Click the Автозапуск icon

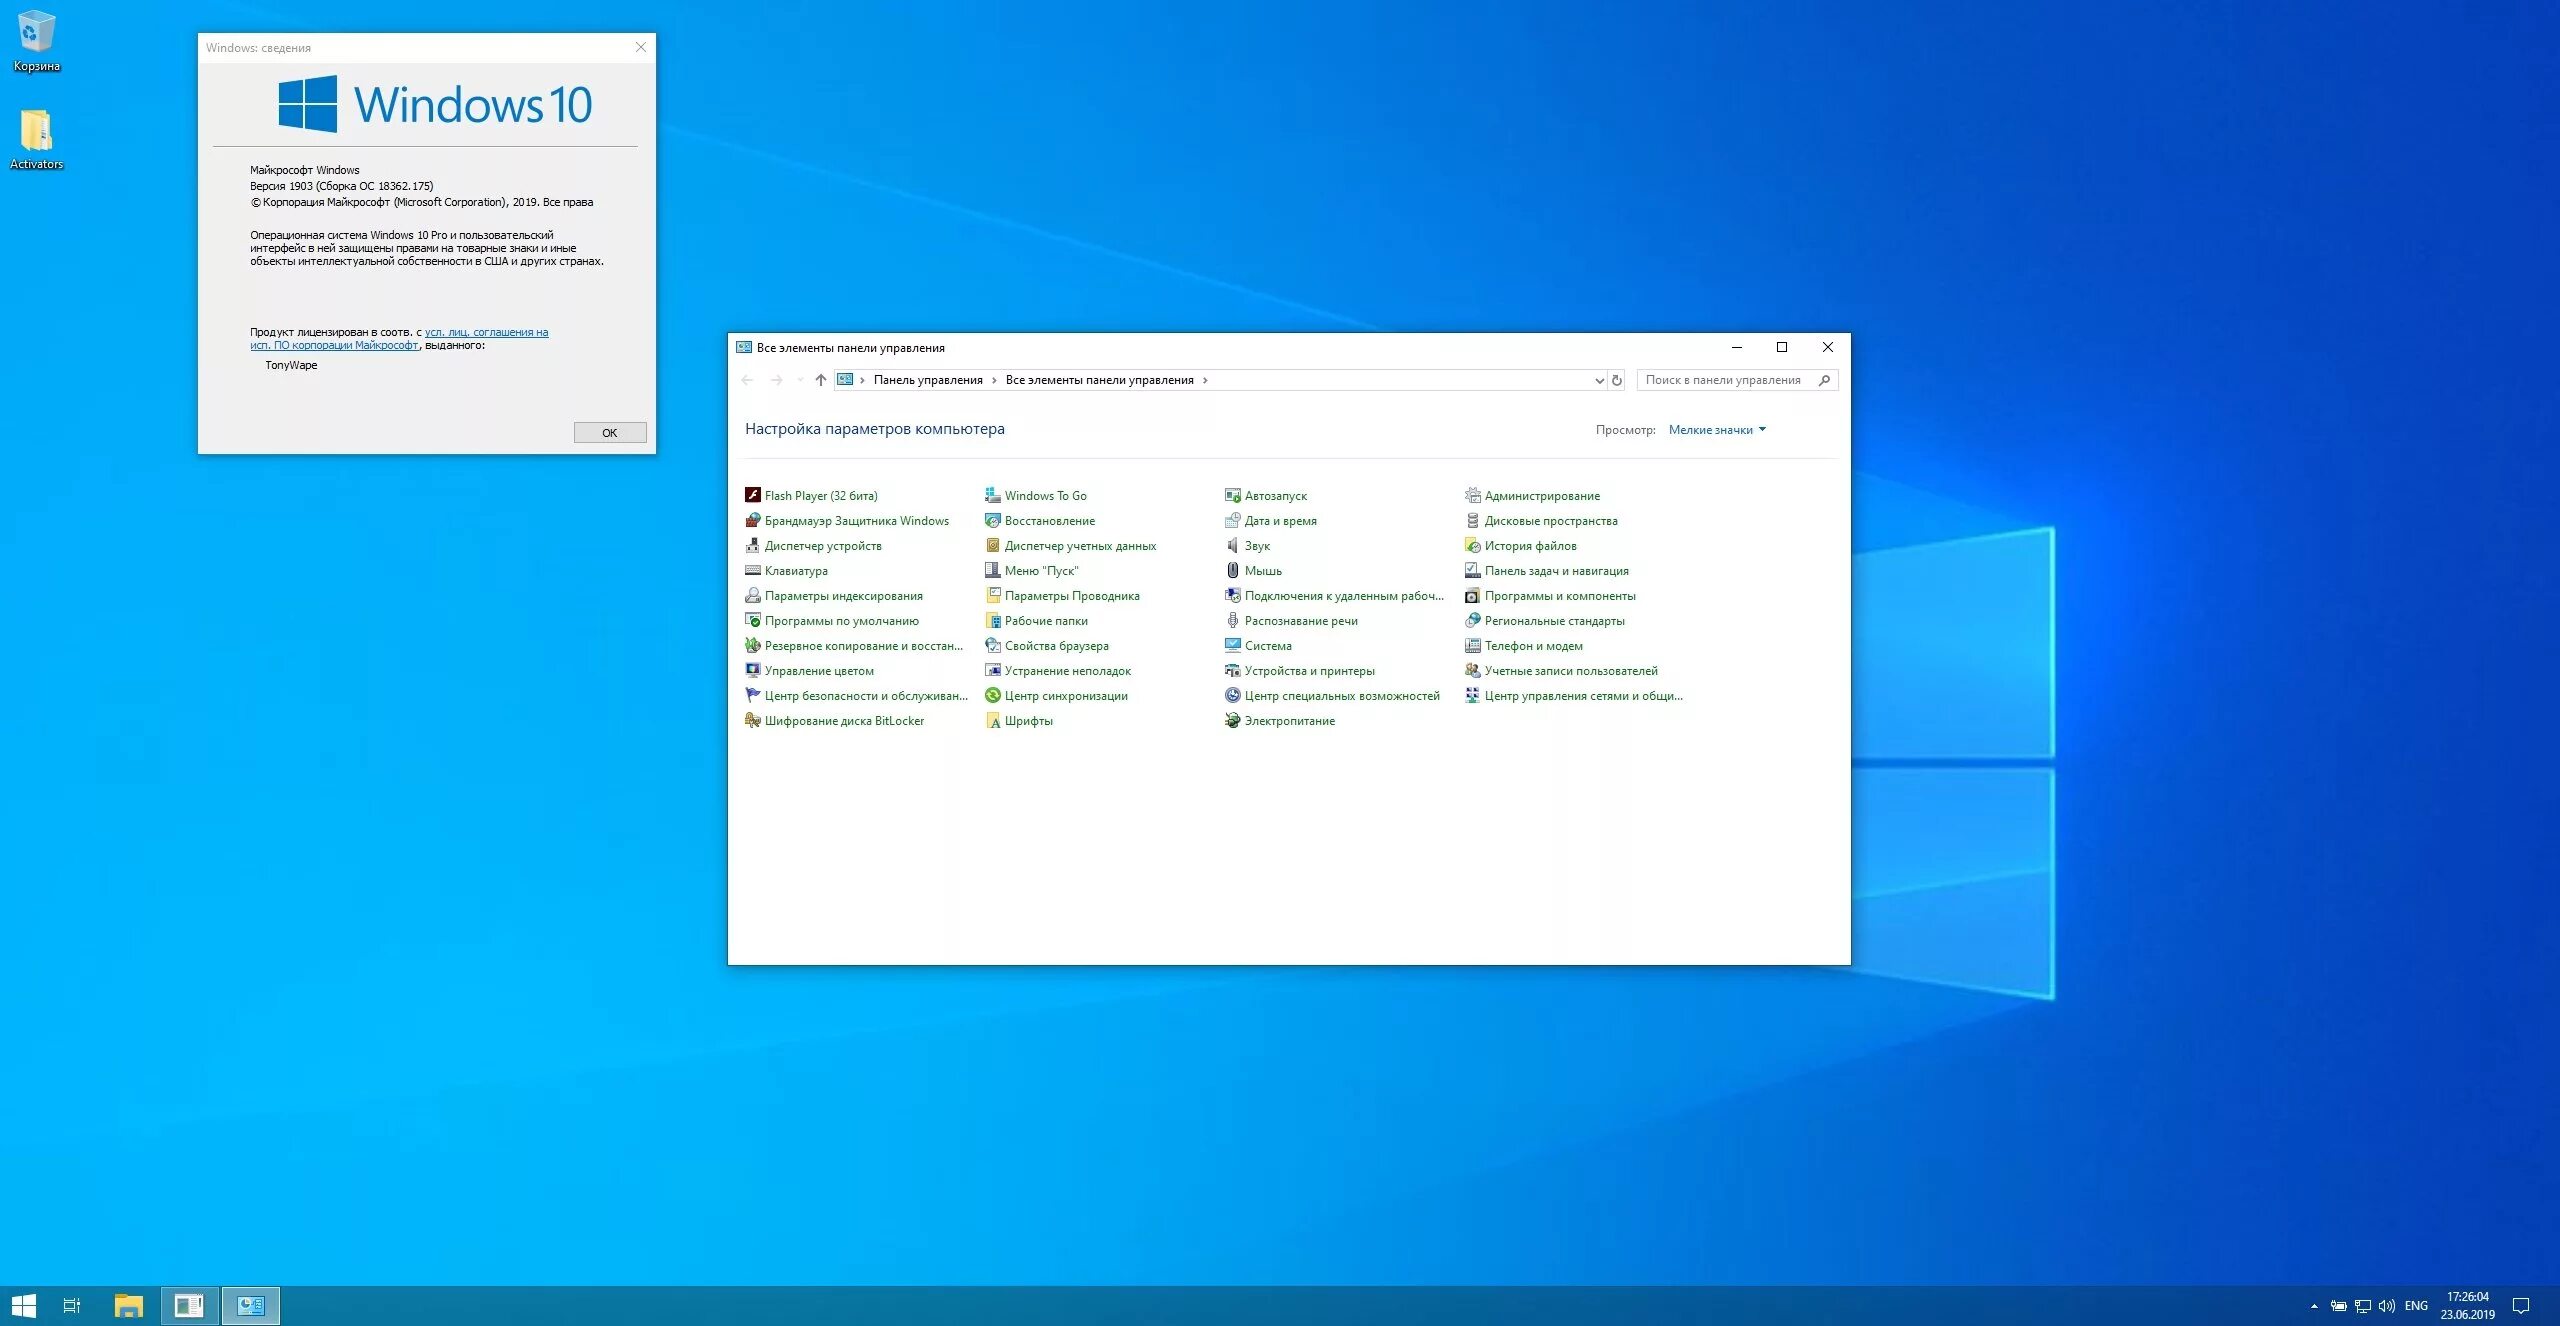coord(1232,495)
